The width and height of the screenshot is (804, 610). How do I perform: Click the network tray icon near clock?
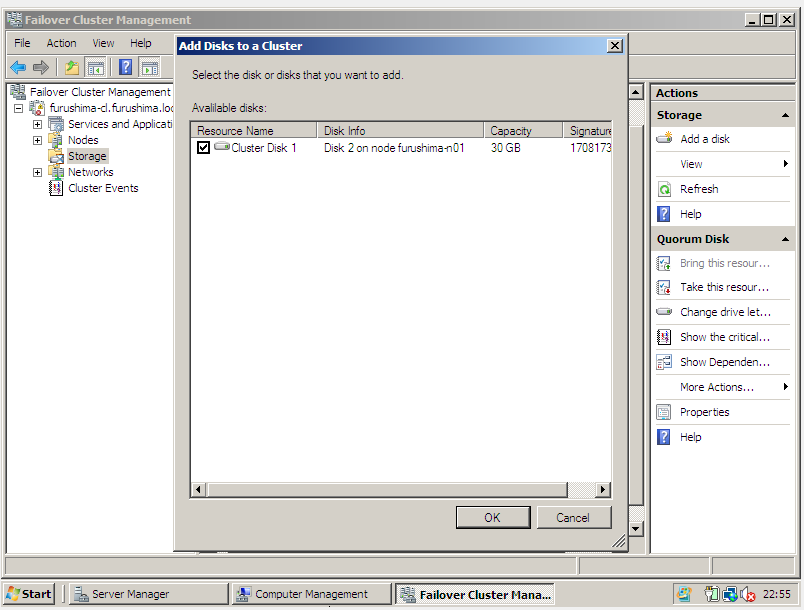point(730,594)
